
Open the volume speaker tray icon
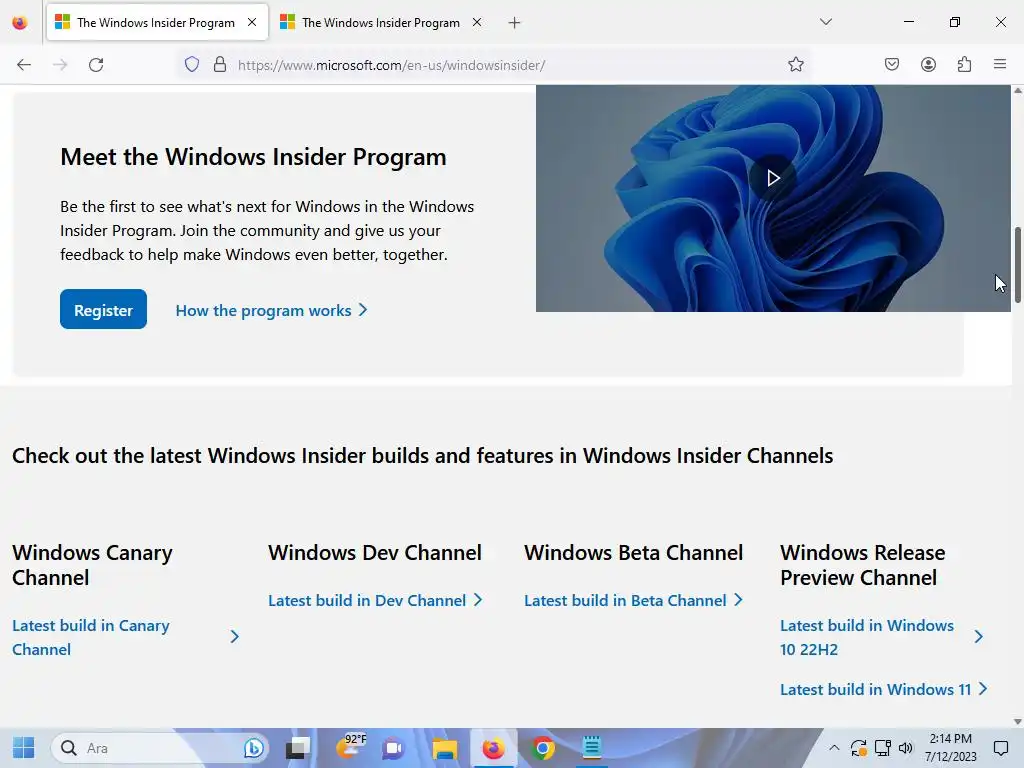coord(906,748)
